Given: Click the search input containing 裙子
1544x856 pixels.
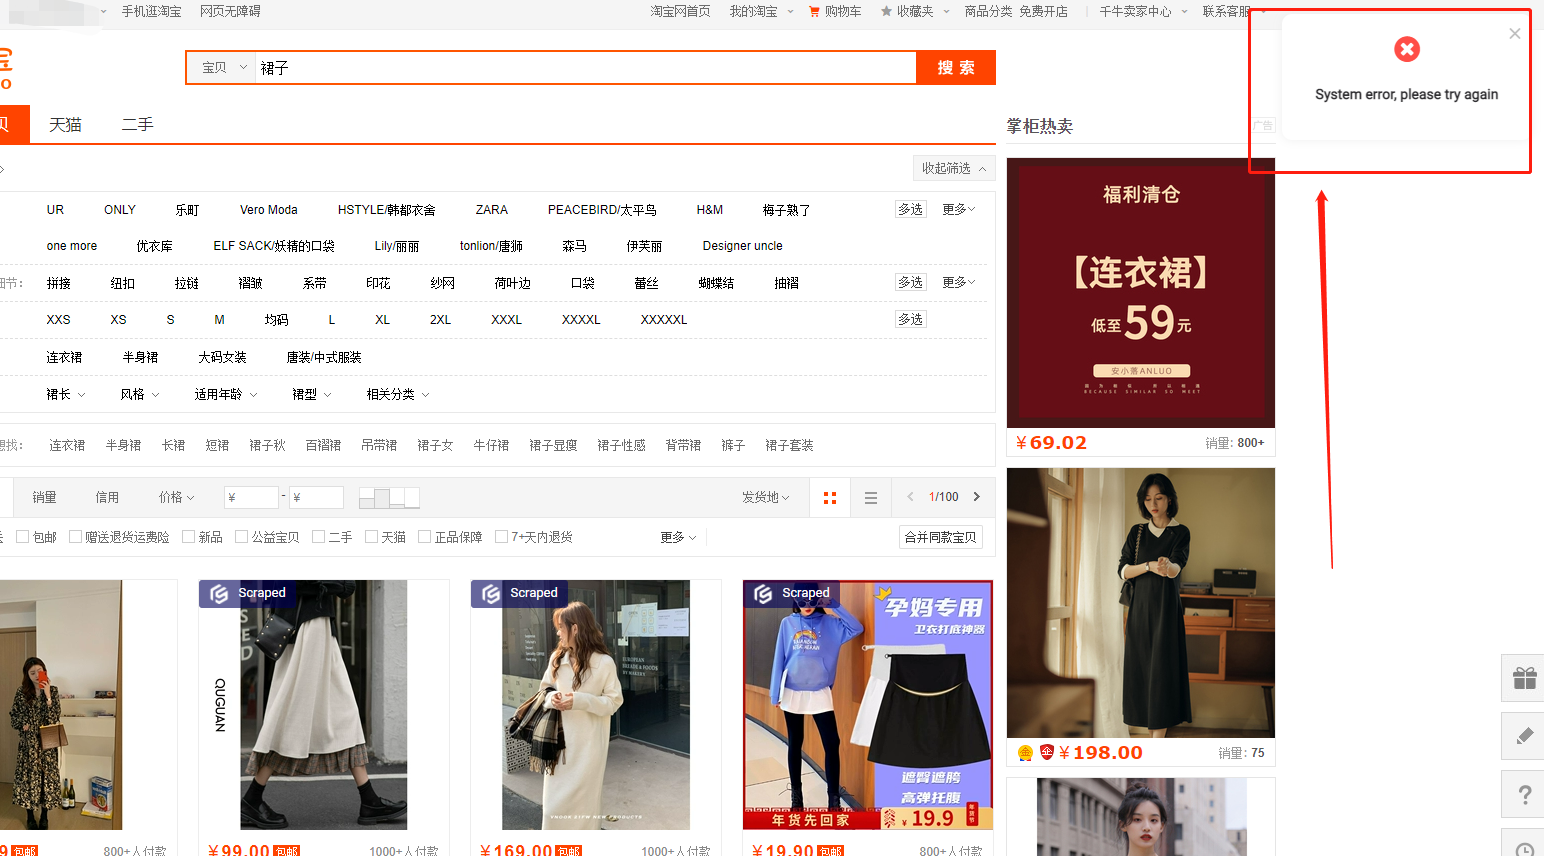Looking at the screenshot, I should 585,68.
